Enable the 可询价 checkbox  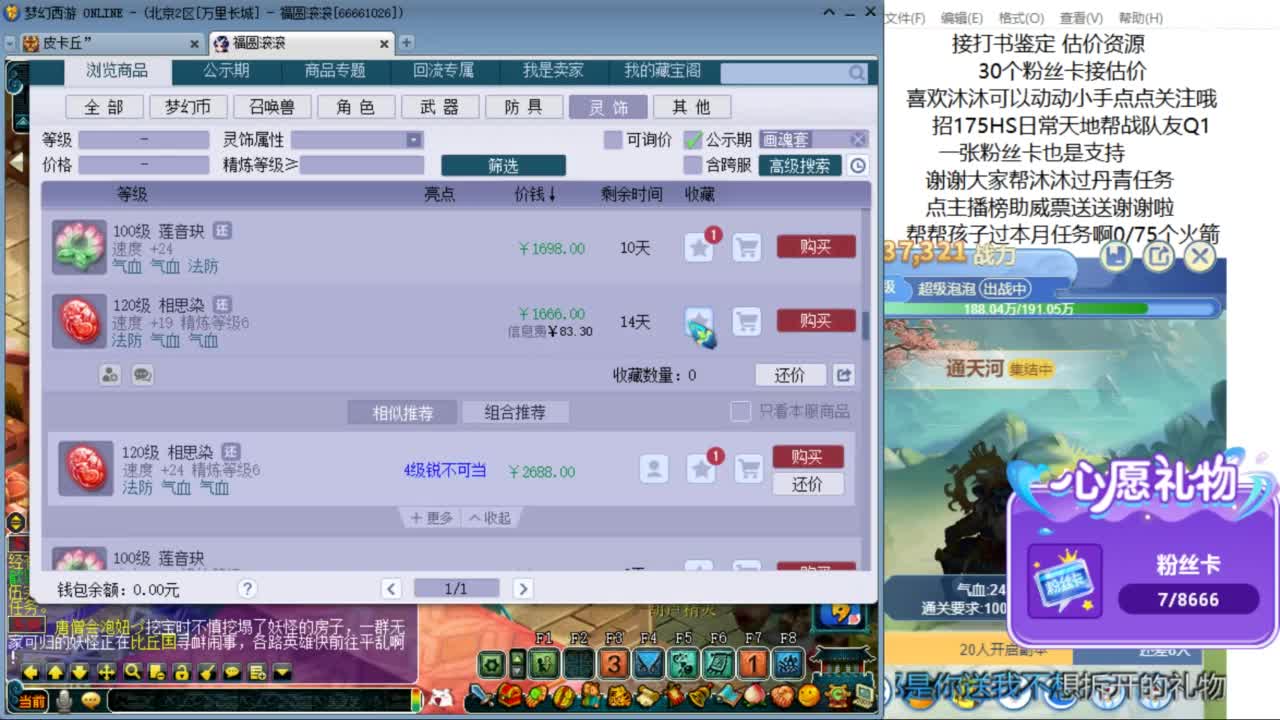(611, 138)
